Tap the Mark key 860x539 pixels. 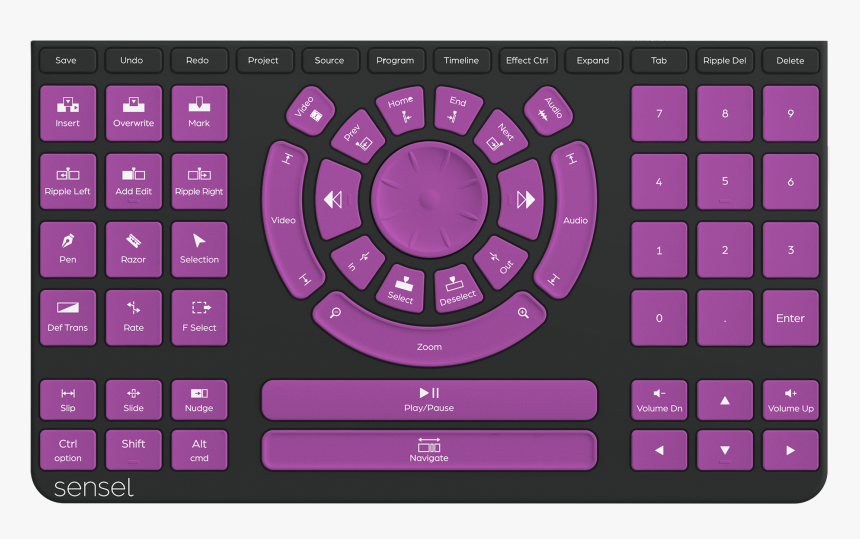pos(199,113)
